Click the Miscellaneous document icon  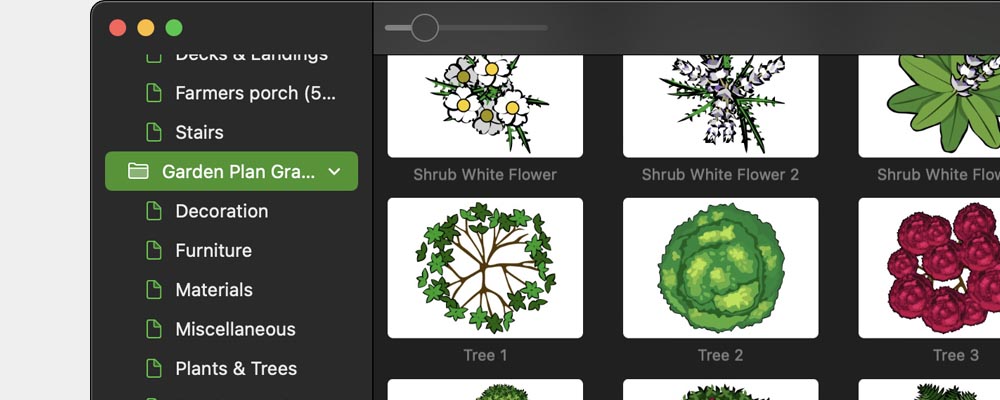tap(154, 329)
